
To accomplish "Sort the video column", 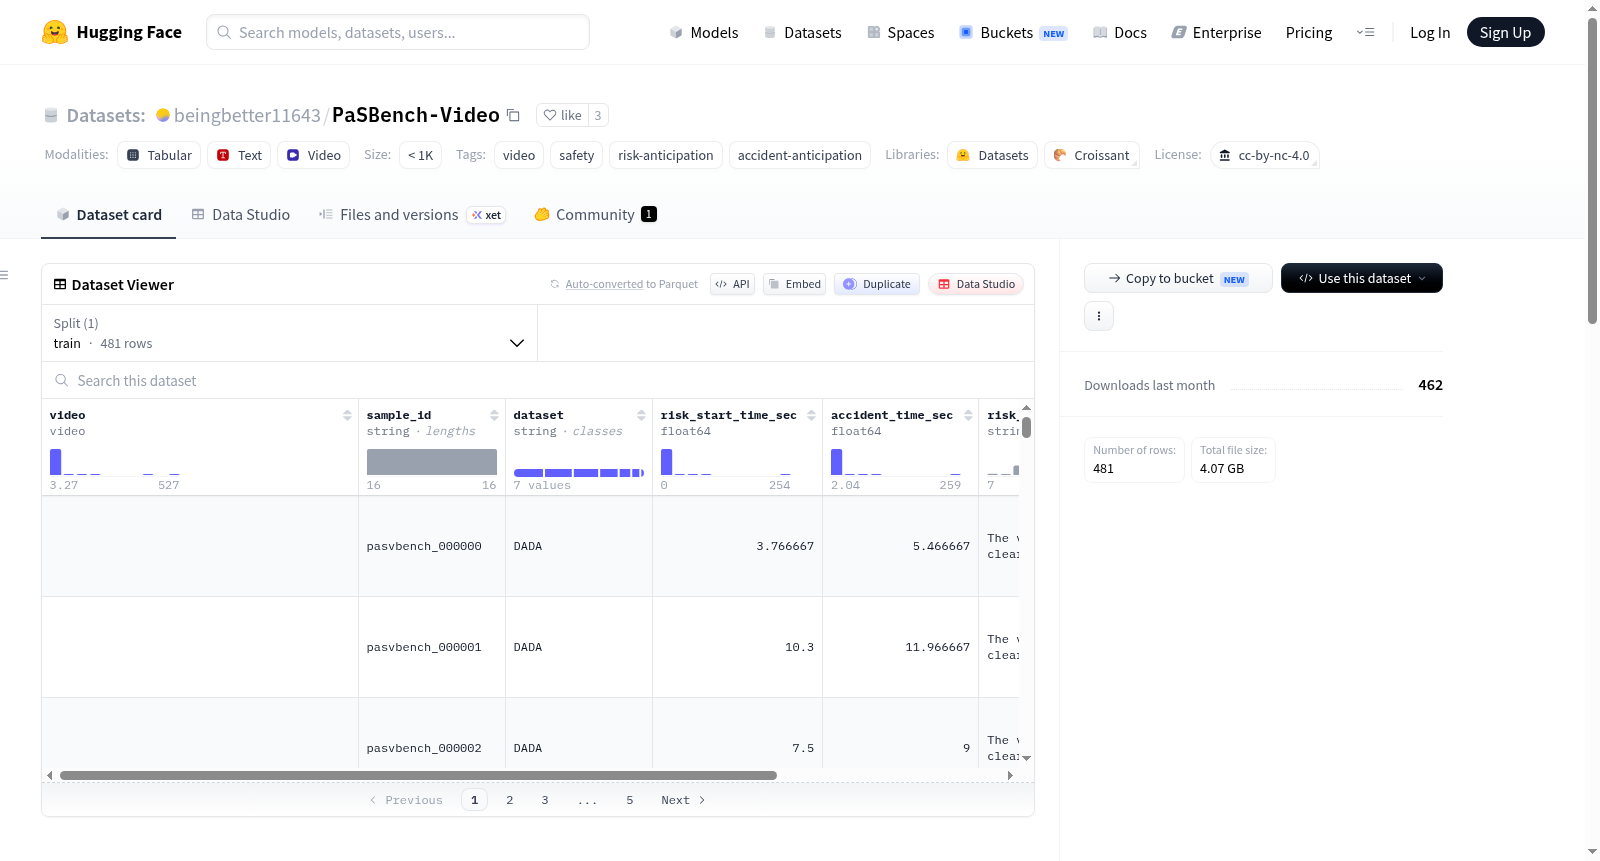I will tap(347, 415).
